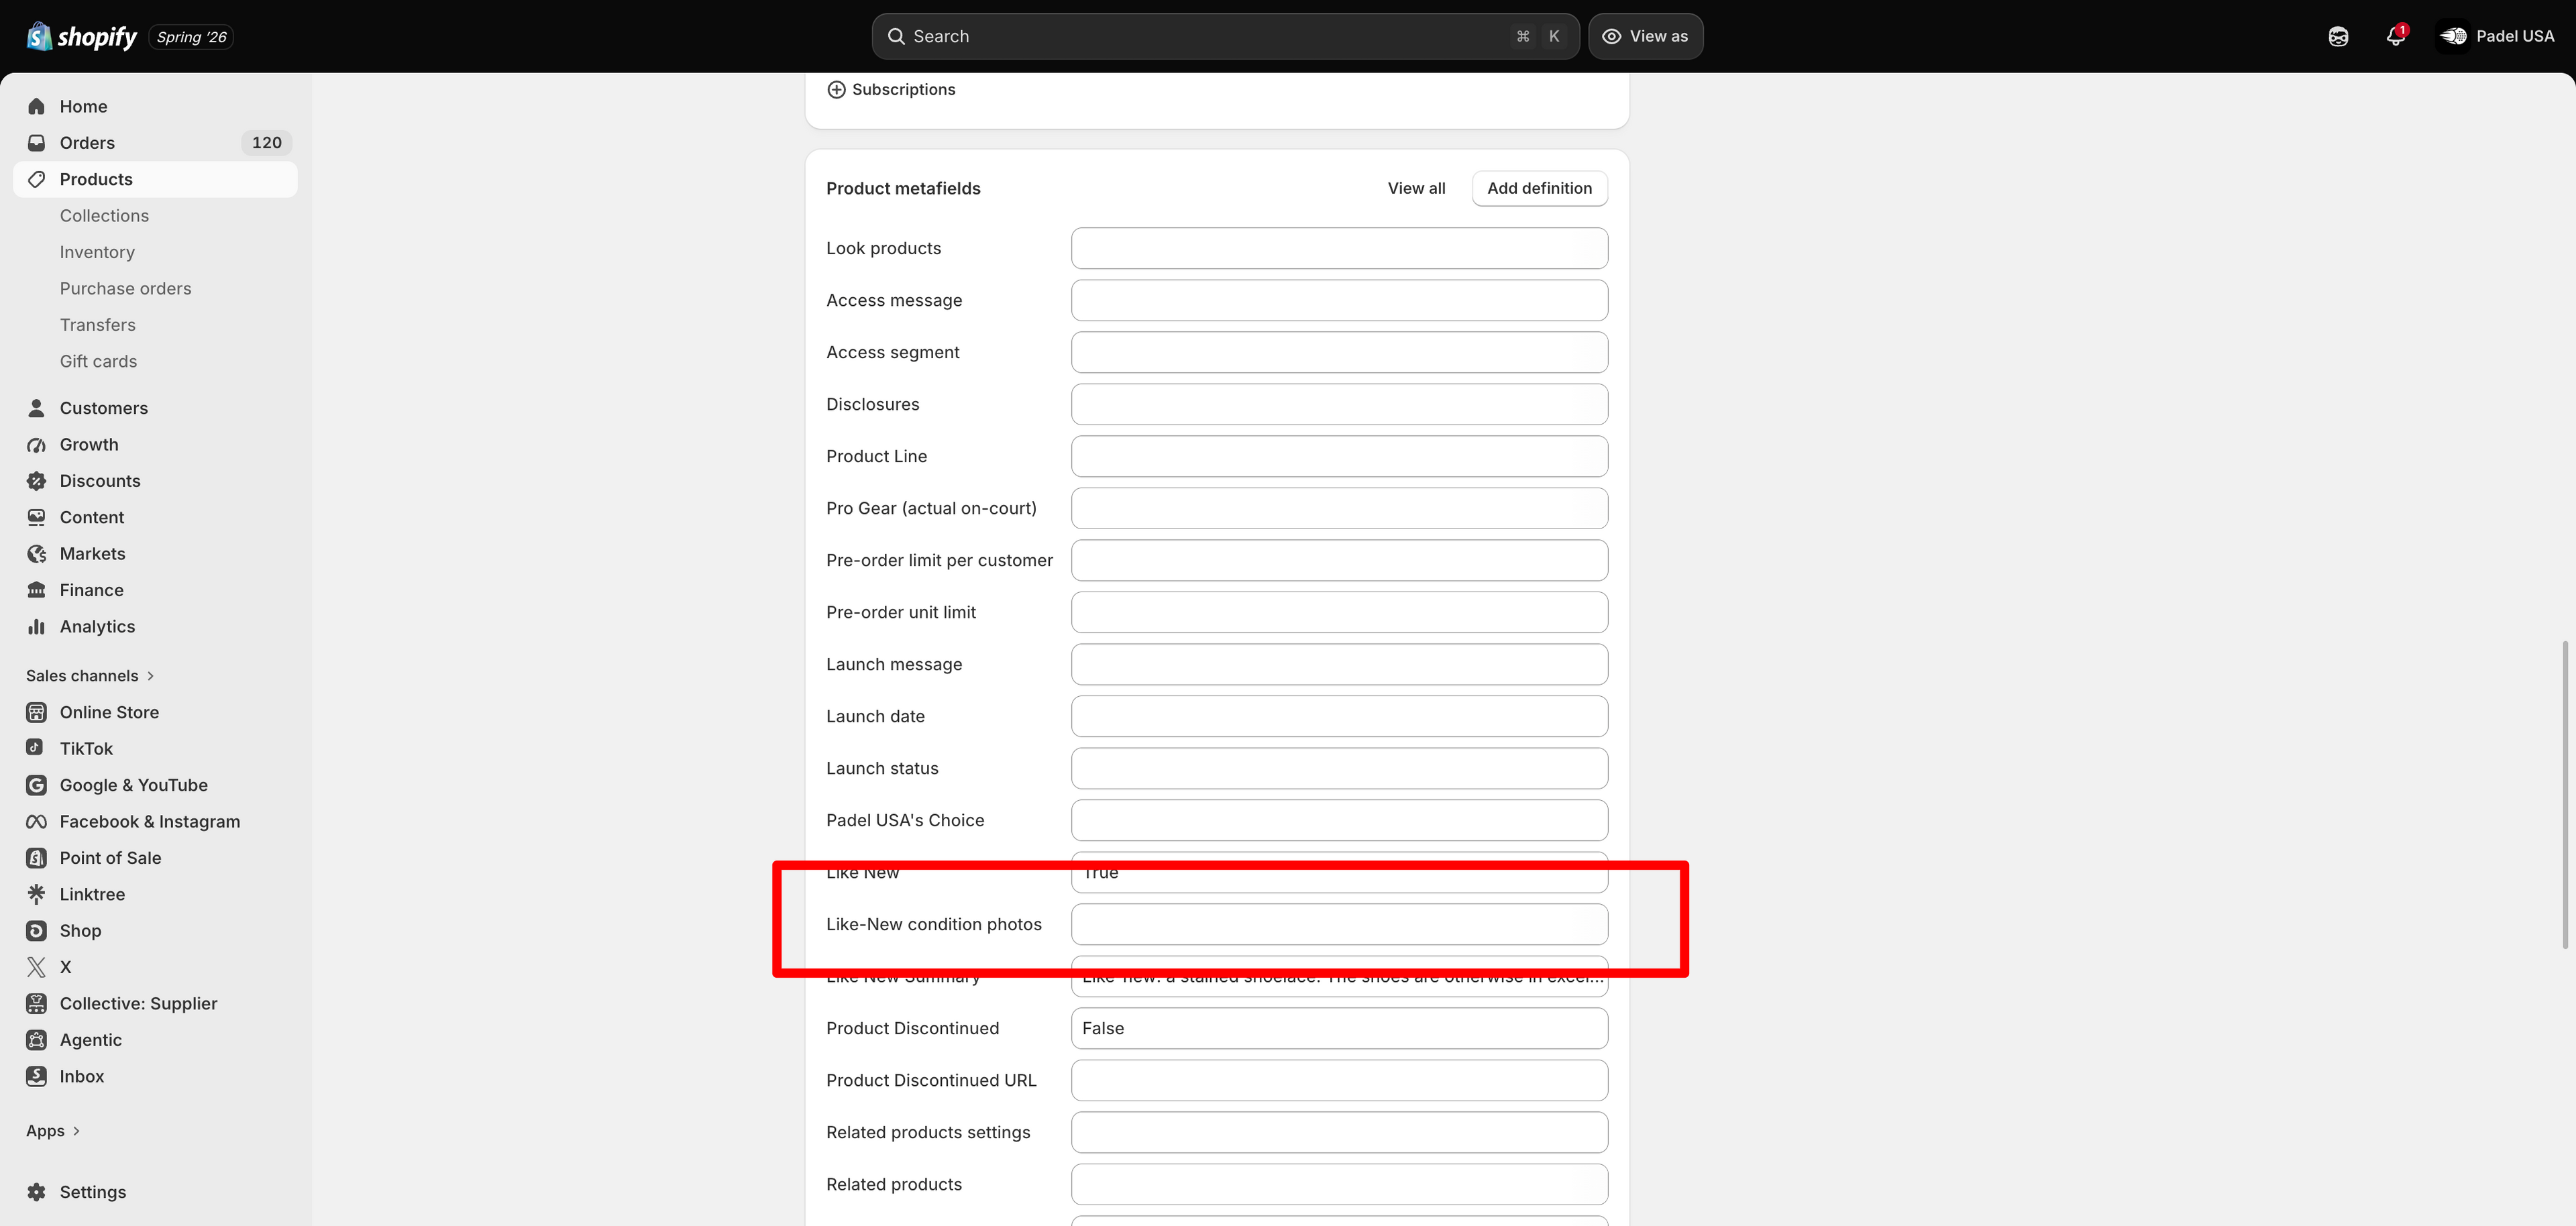Click the X channel icon
The width and height of the screenshot is (2576, 1226).
37,967
